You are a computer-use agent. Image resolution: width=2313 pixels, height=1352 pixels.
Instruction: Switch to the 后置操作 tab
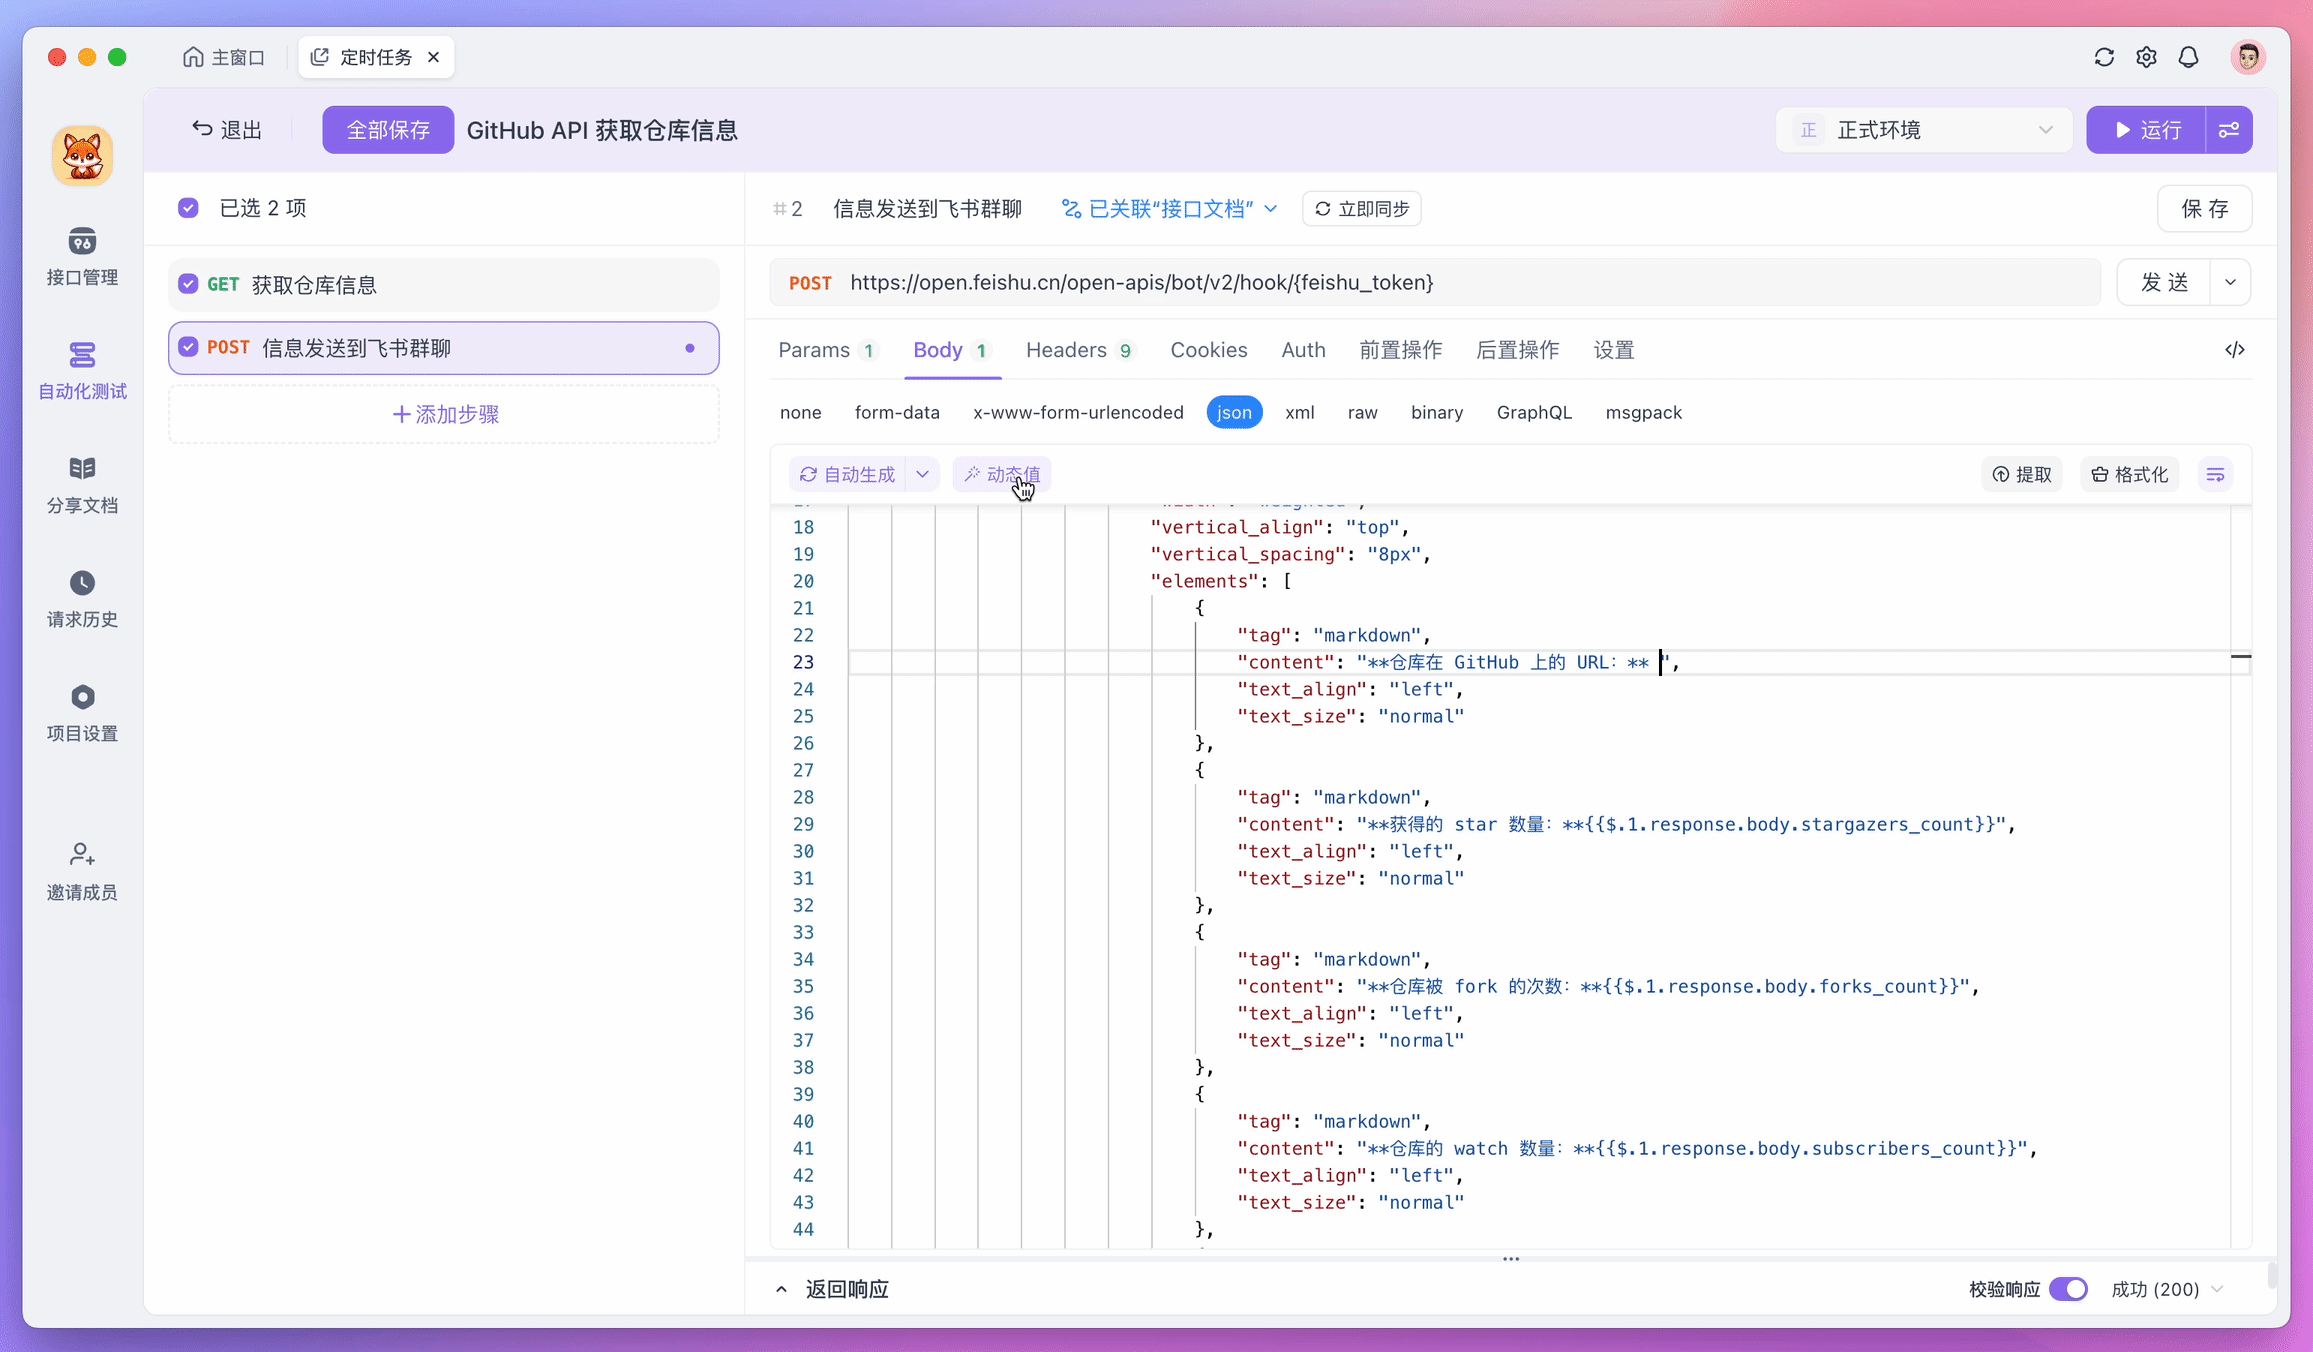coord(1517,350)
